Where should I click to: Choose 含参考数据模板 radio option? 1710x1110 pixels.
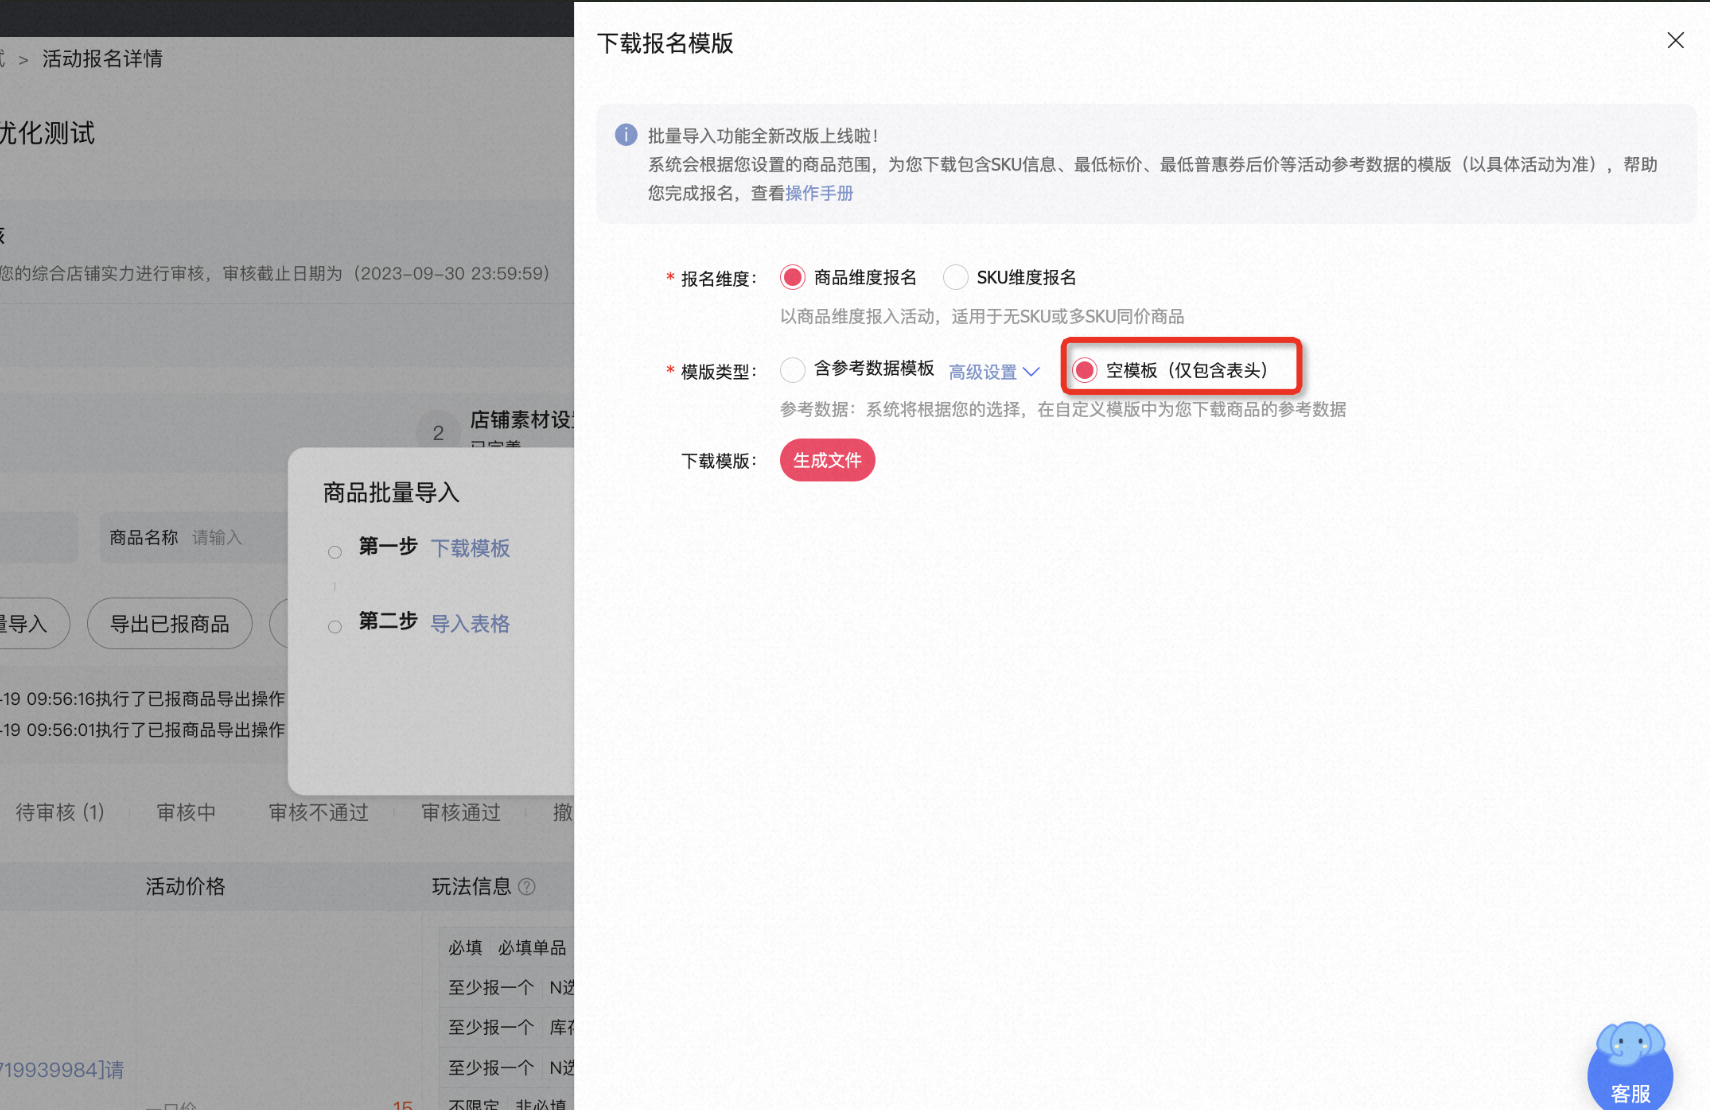pos(793,370)
